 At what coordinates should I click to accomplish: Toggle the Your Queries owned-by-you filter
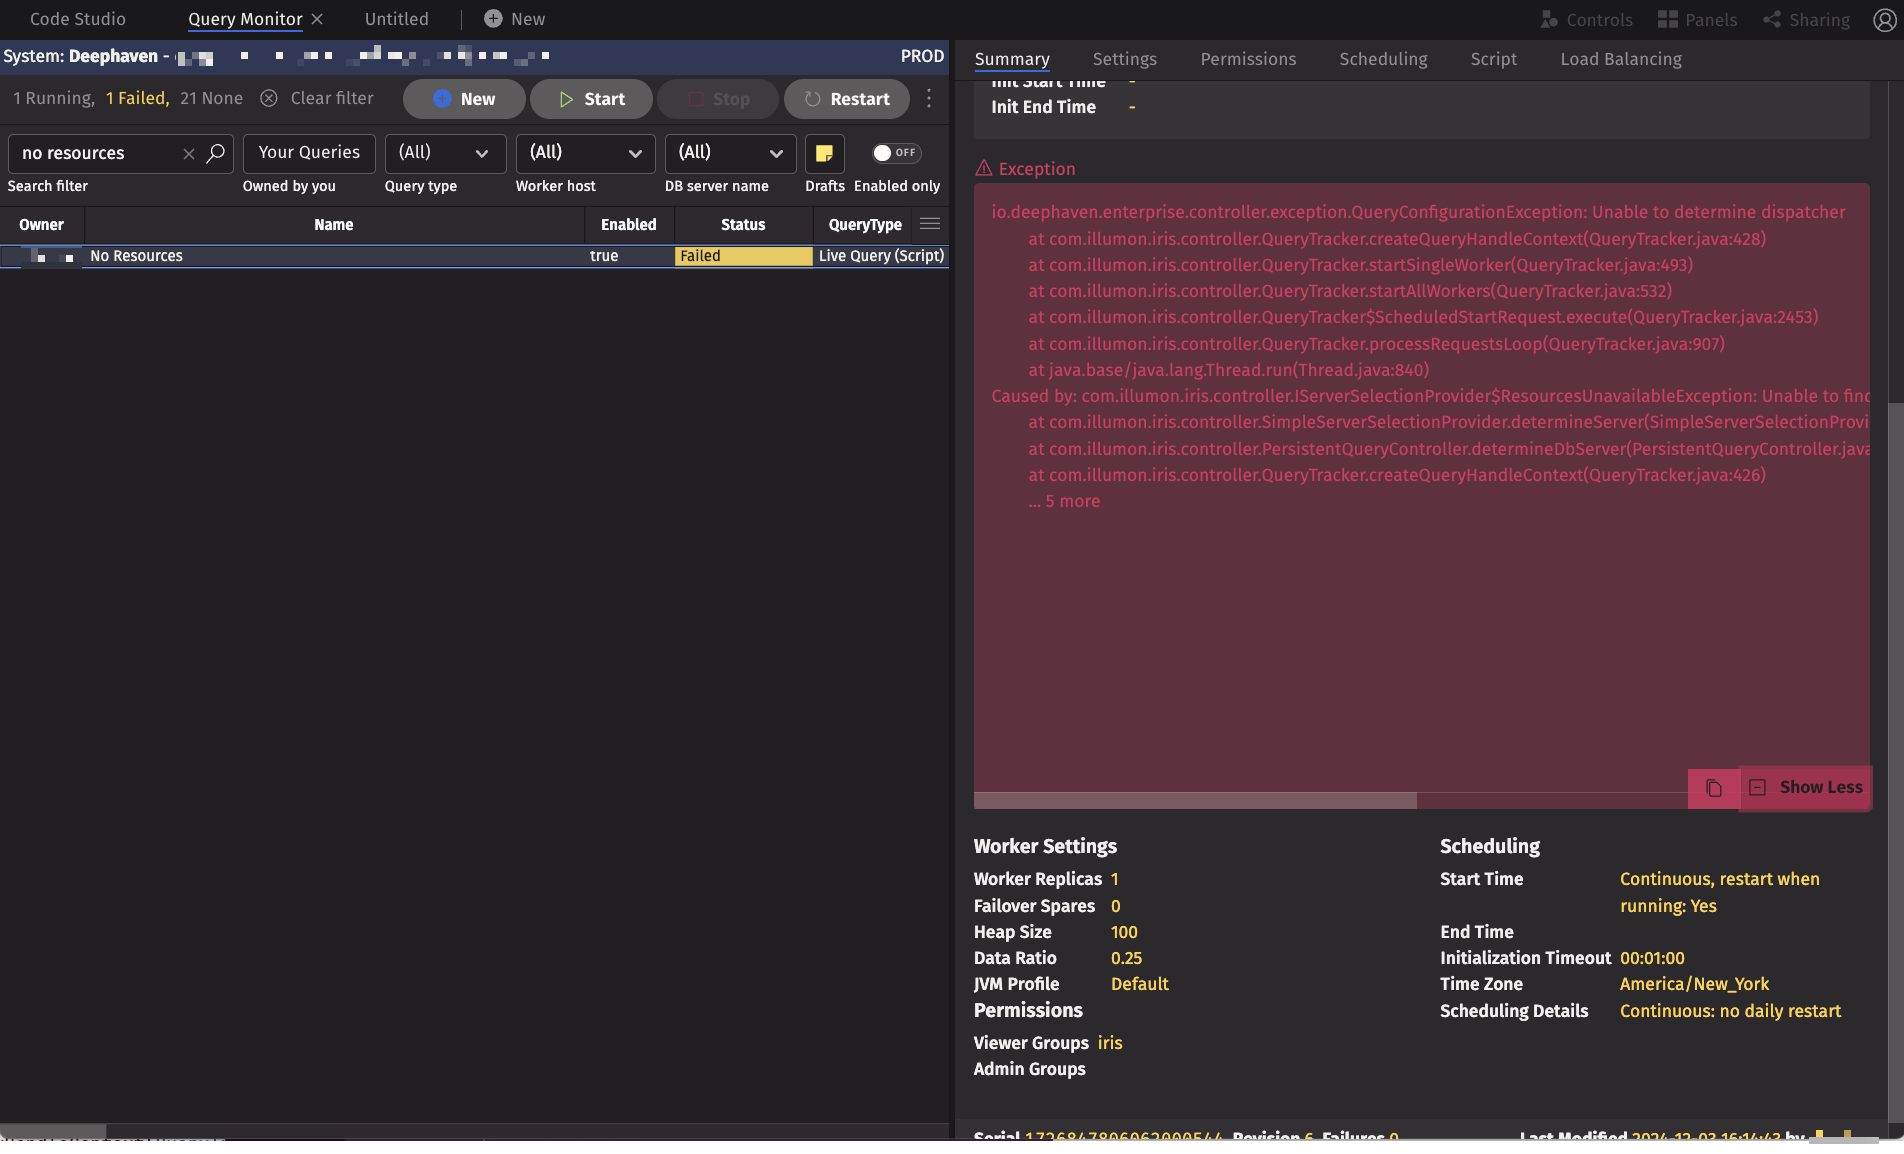click(x=309, y=153)
